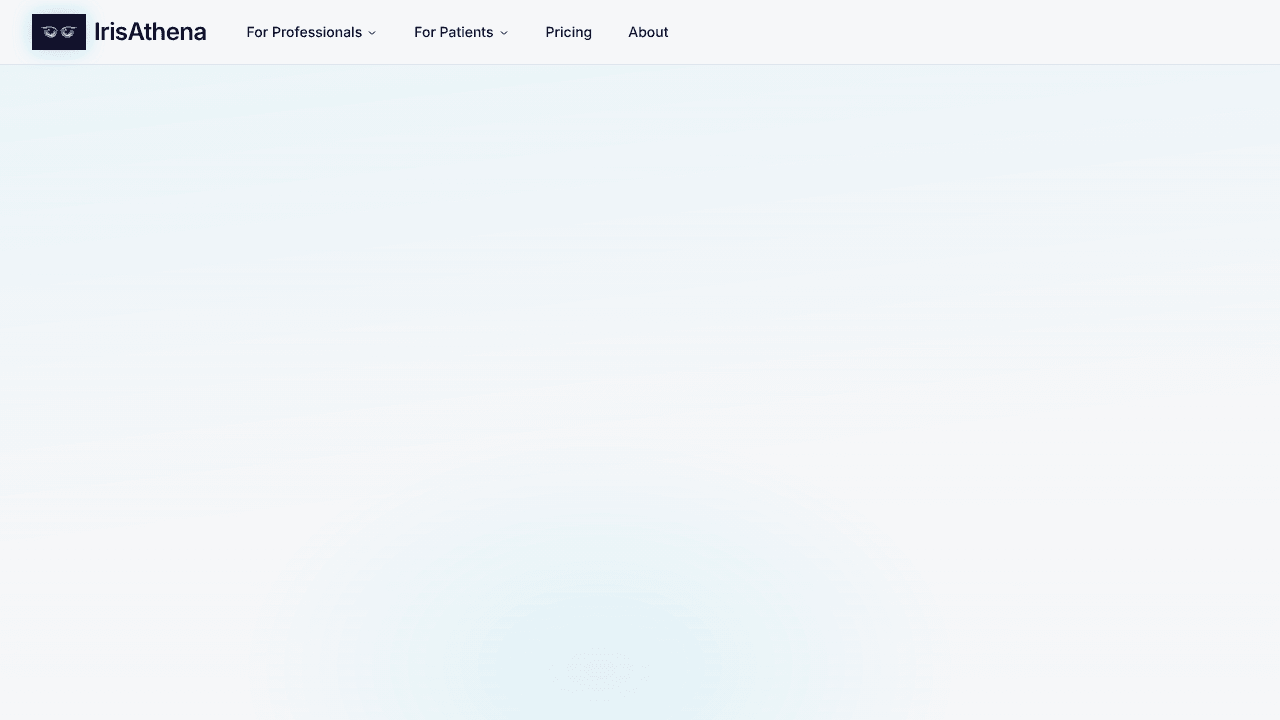Open the About page link
Viewport: 1280px width, 720px height.
pos(648,32)
